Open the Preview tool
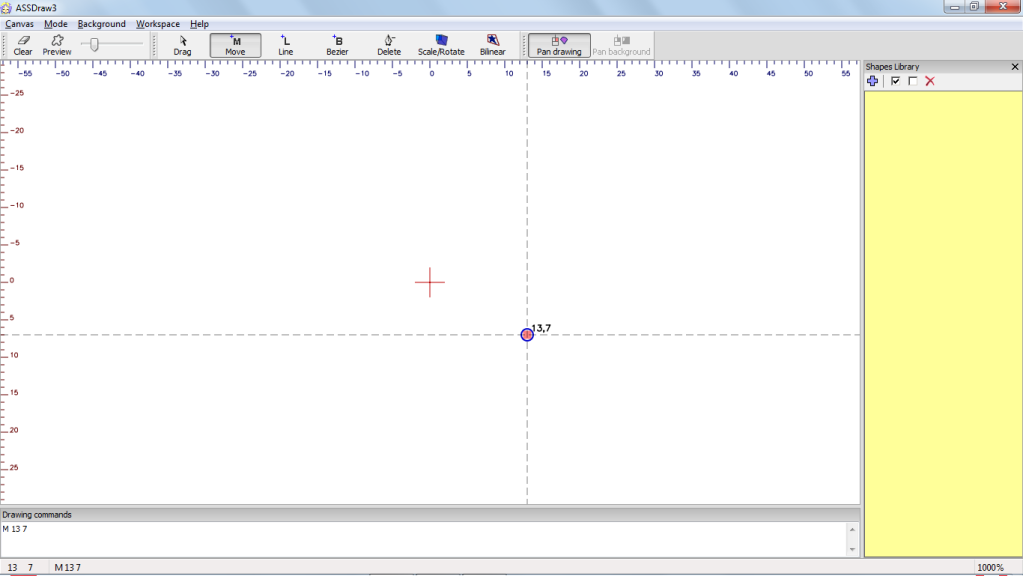Screen dimensions: 1023x576 click(x=57, y=45)
